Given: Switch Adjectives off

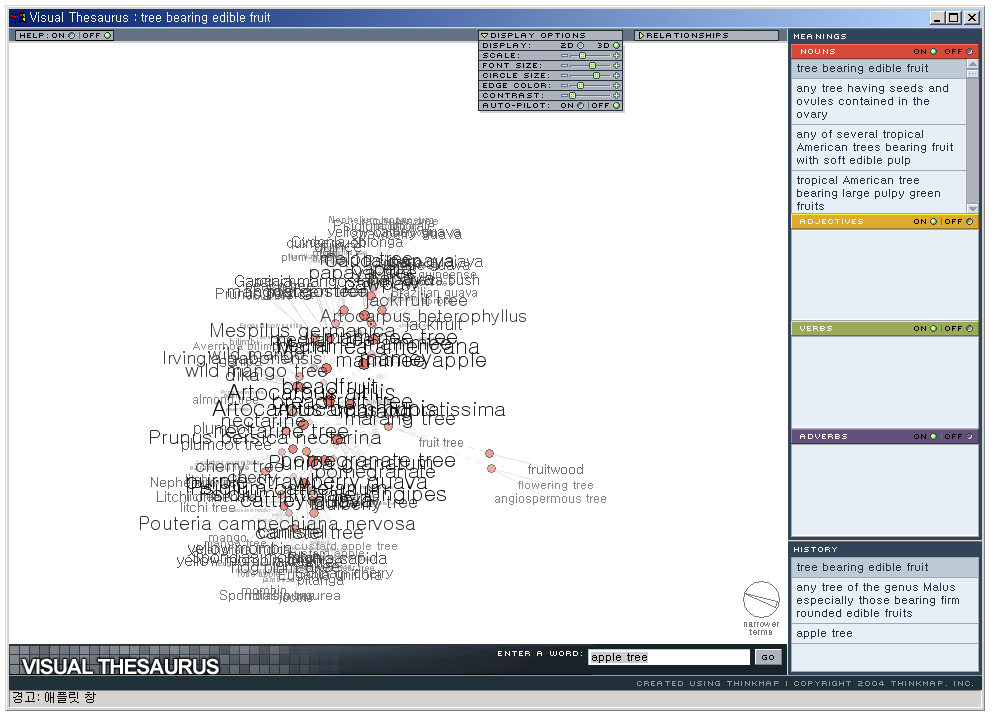Looking at the screenshot, I should [969, 222].
